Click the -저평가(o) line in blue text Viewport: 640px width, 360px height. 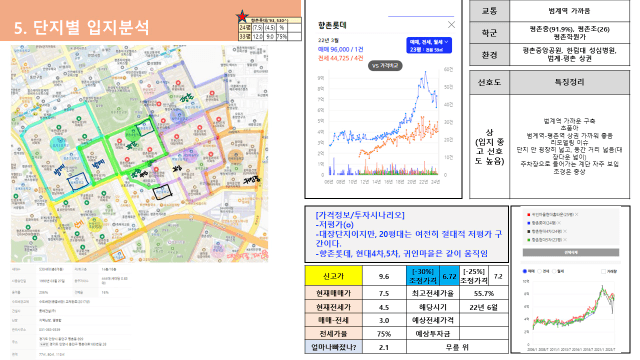pyautogui.click(x=335, y=224)
